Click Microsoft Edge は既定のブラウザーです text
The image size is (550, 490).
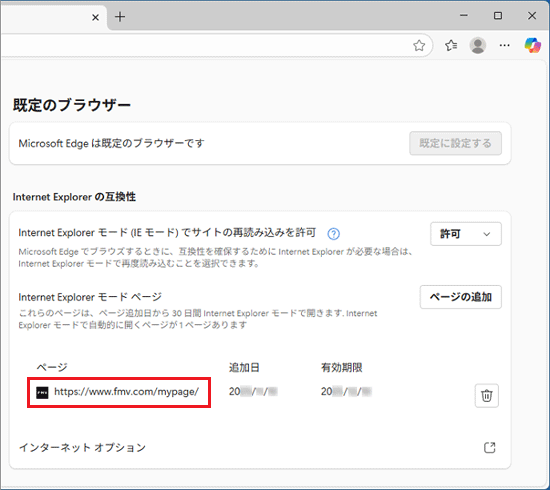(111, 143)
